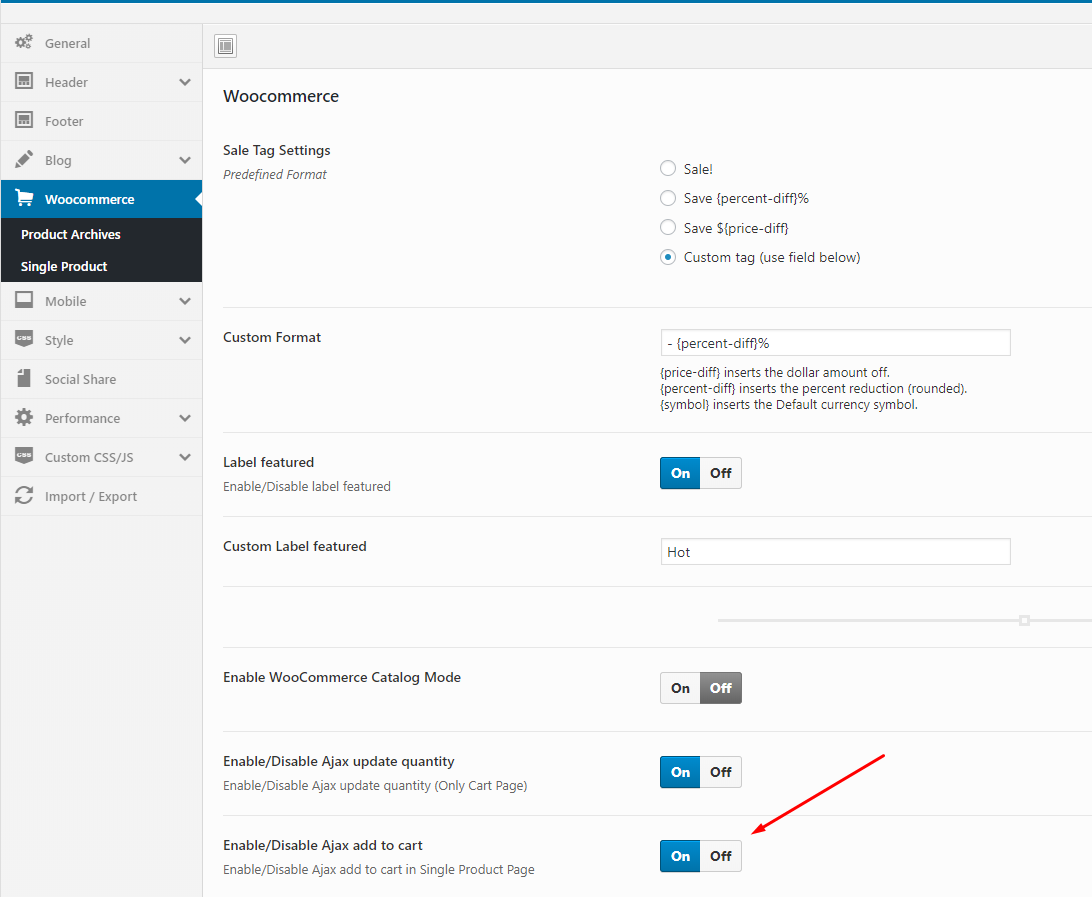Open the Product Archives submenu
This screenshot has height=897, width=1092.
pyautogui.click(x=71, y=234)
